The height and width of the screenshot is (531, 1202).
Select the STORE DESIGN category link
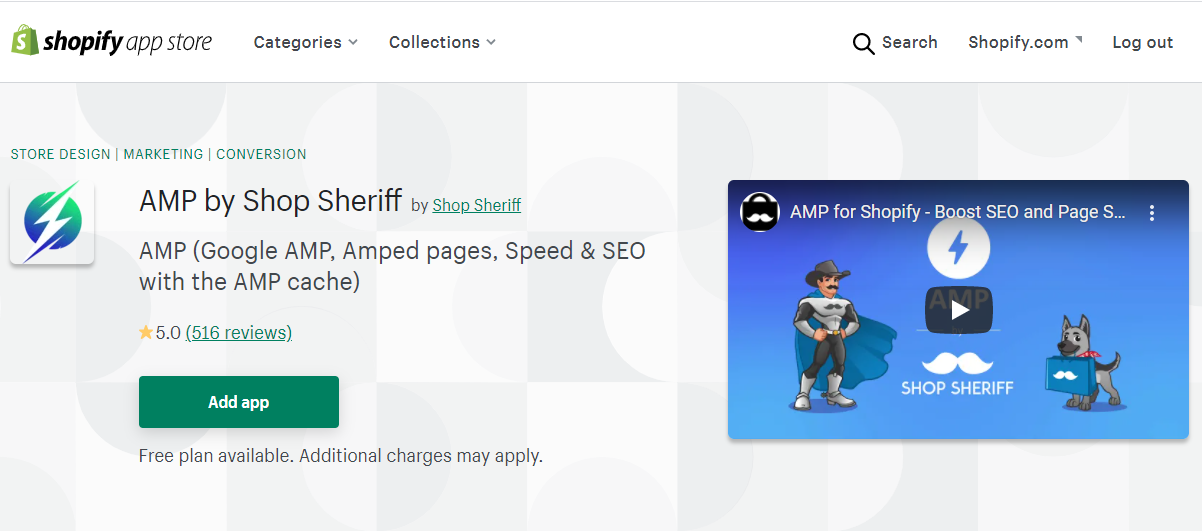click(60, 154)
